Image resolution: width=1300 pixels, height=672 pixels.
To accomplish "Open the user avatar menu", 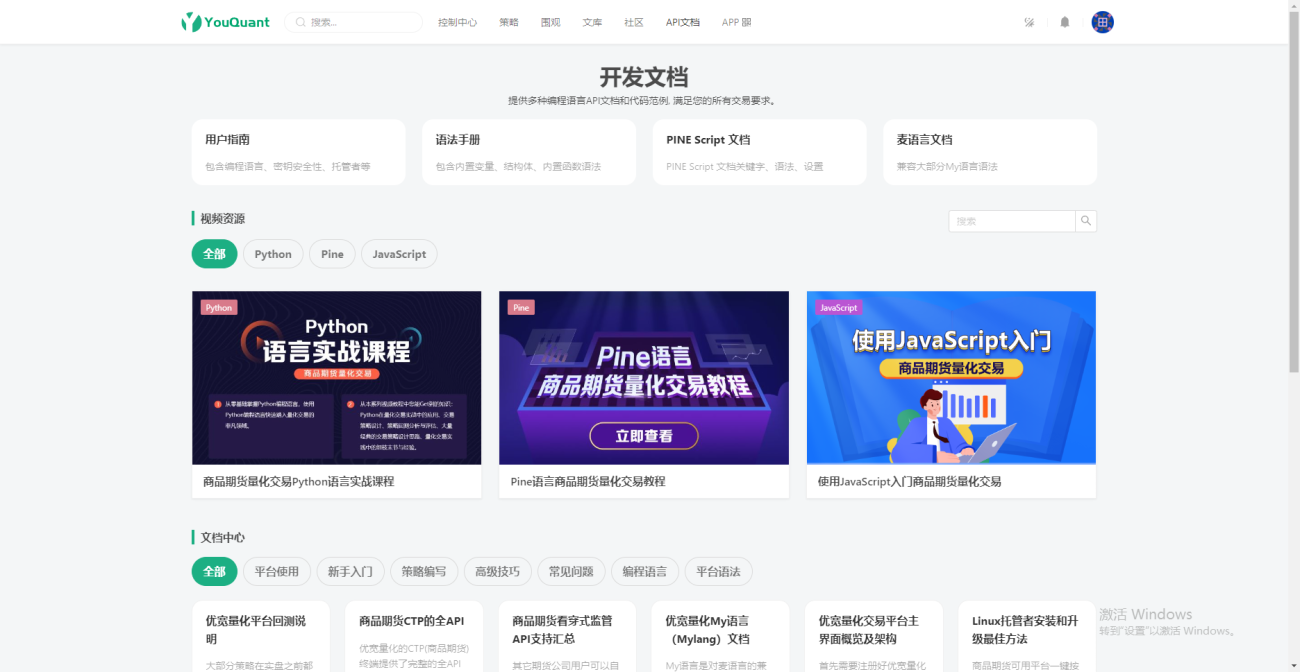I will 1102,22.
